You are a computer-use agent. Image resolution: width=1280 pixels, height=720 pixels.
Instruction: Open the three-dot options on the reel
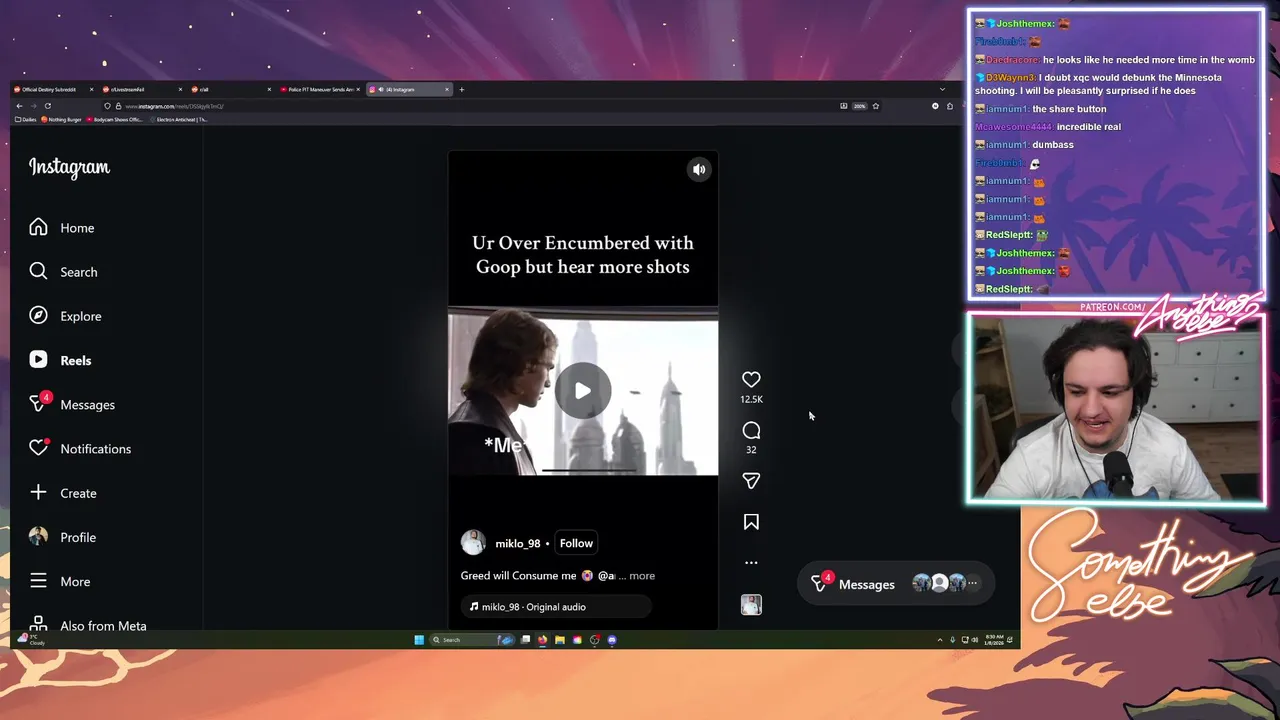[751, 562]
